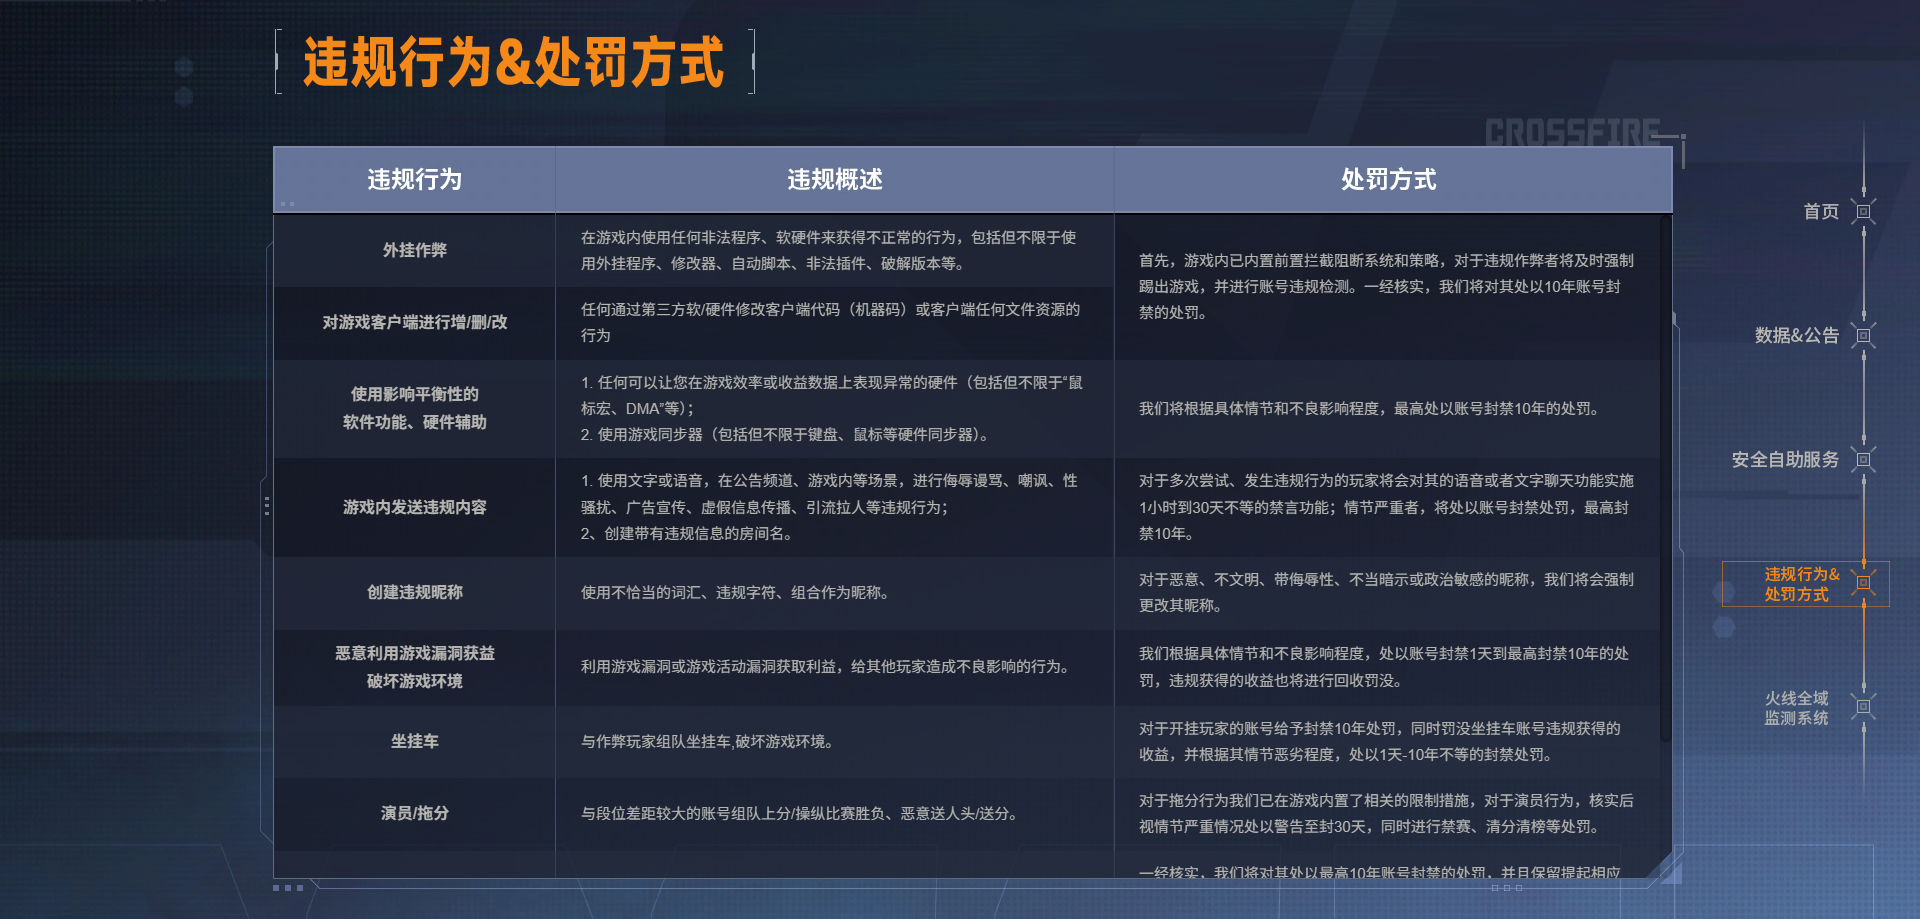The height and width of the screenshot is (919, 1920).
Task: Go to the 首页 section
Action: (1820, 212)
